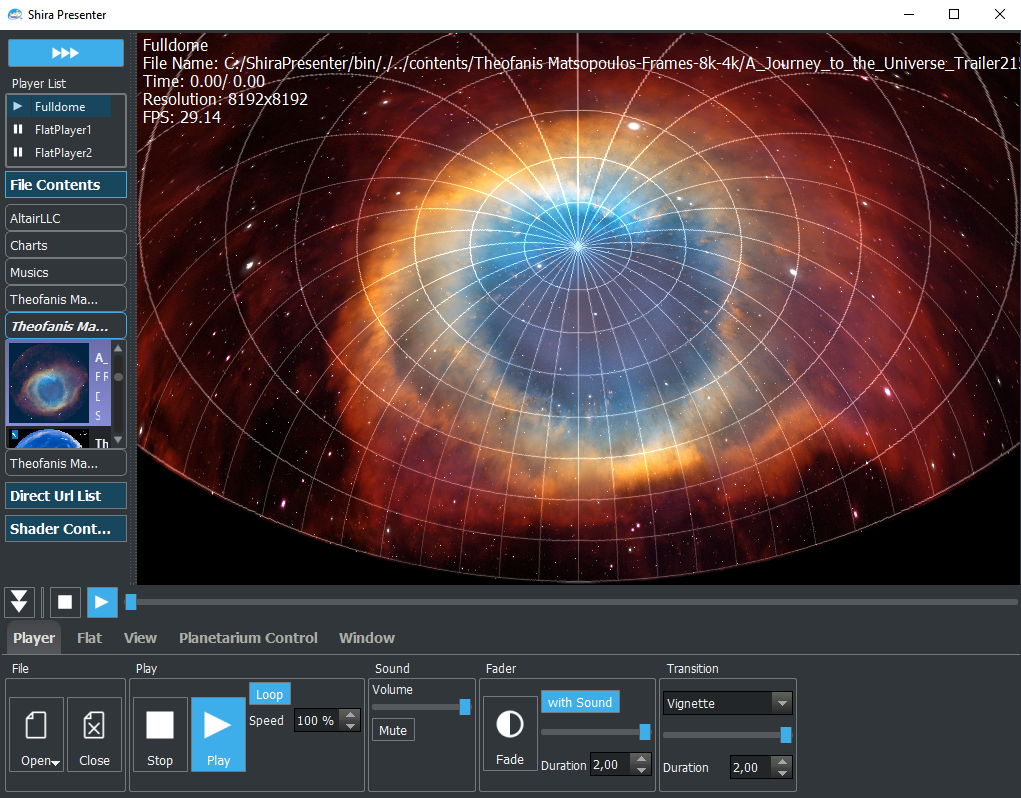Screen dimensions: 1021x798
Task: Close the current file
Action: [x=94, y=734]
